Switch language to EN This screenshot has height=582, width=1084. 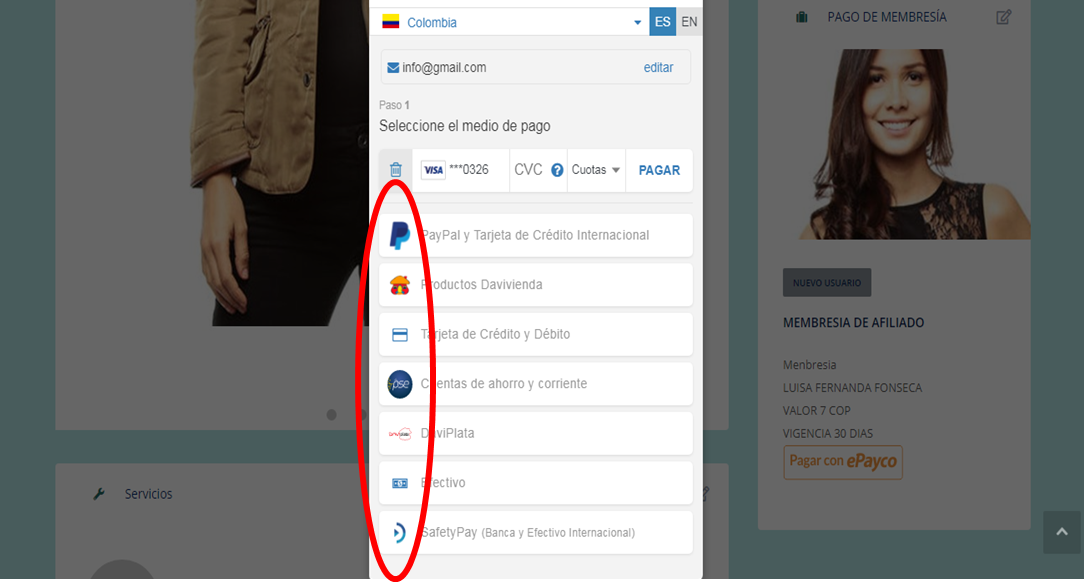(x=689, y=22)
